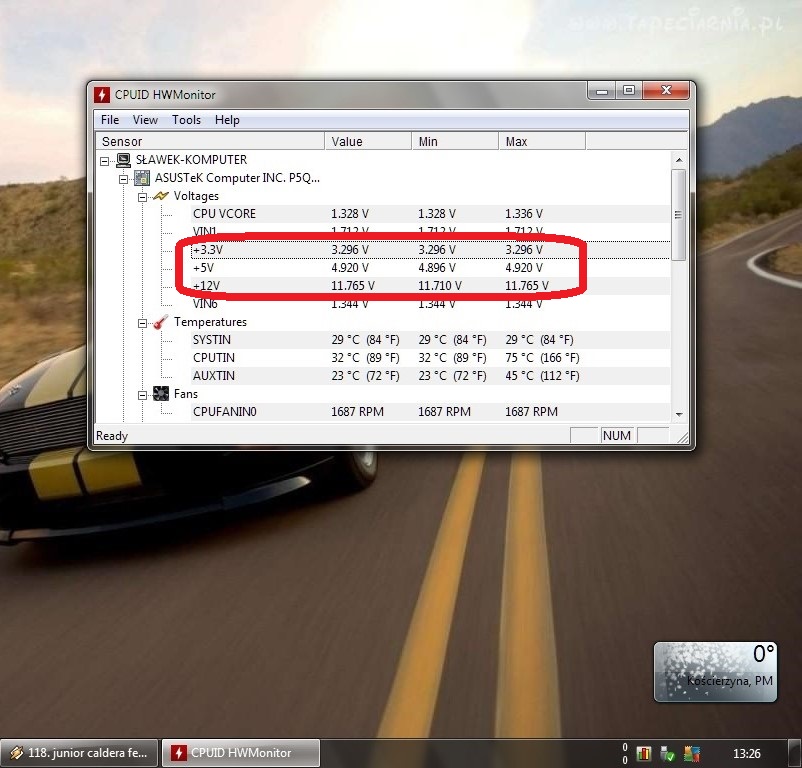Switch to the junior caldera taskbar item
802x768 pixels.
pos(80,753)
